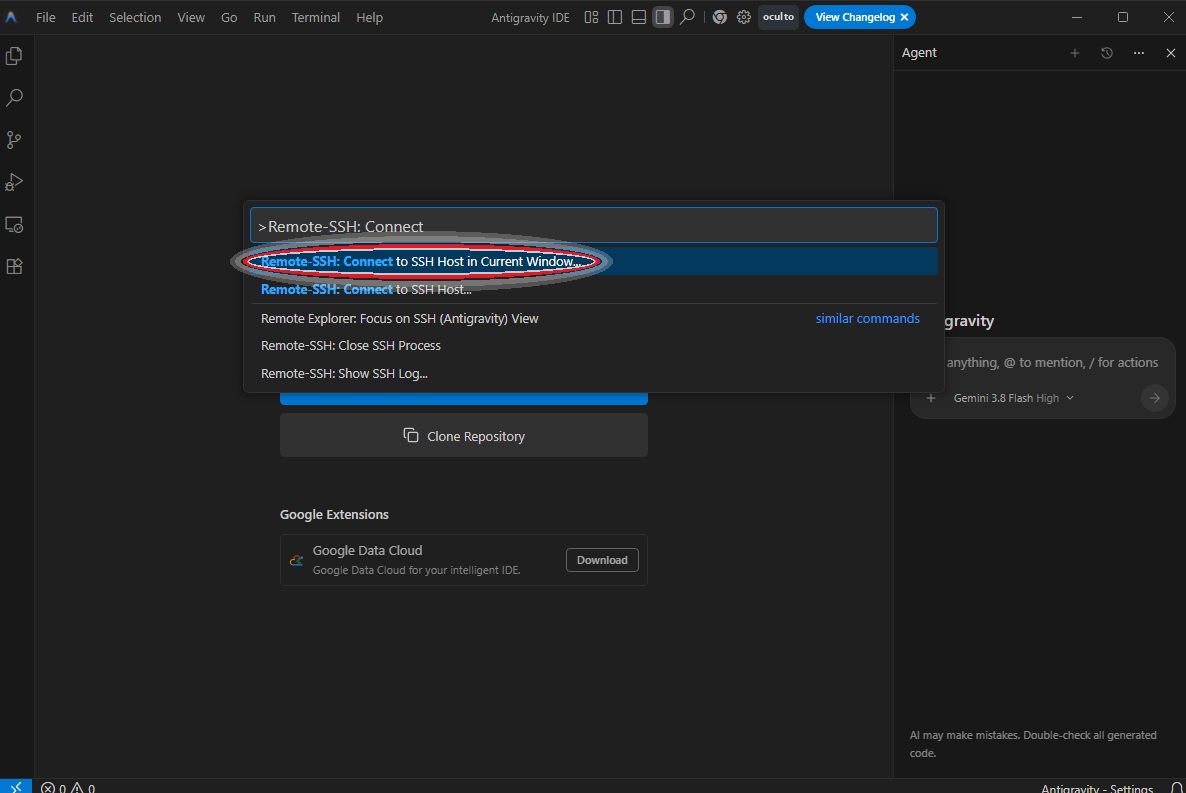1186x793 pixels.
Task: Open remote window indicator in status bar
Action: click(x=16, y=786)
